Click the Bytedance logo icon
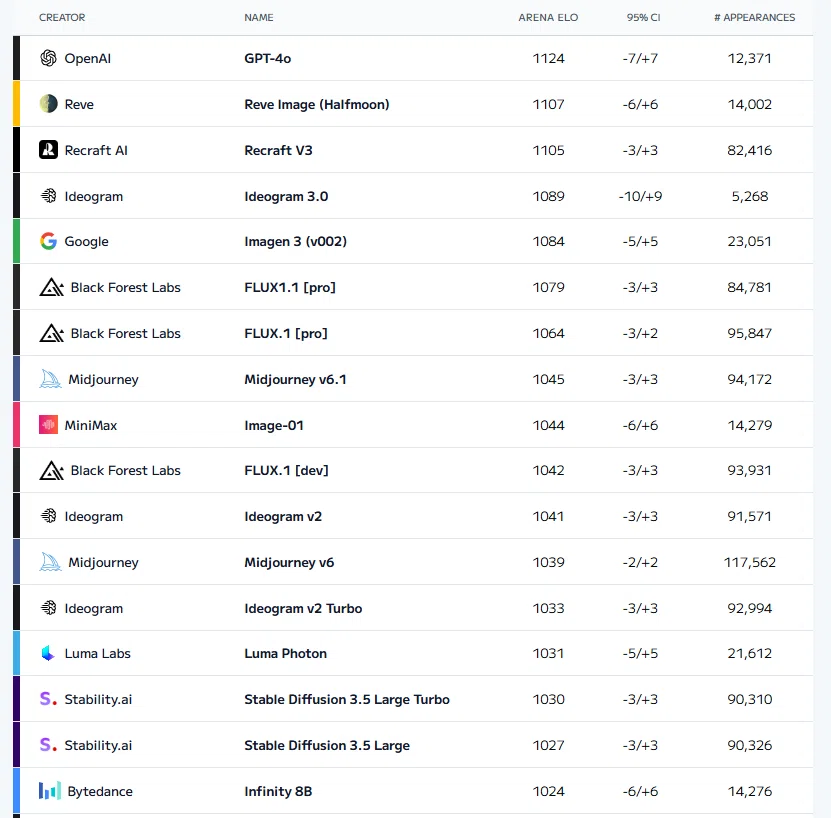 (50, 791)
